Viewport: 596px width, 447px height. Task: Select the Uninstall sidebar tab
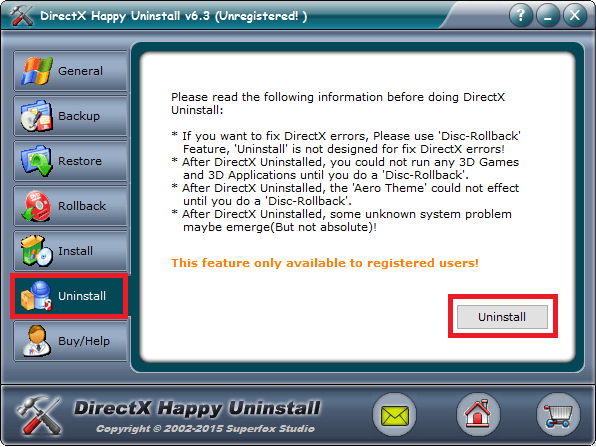[x=70, y=296]
